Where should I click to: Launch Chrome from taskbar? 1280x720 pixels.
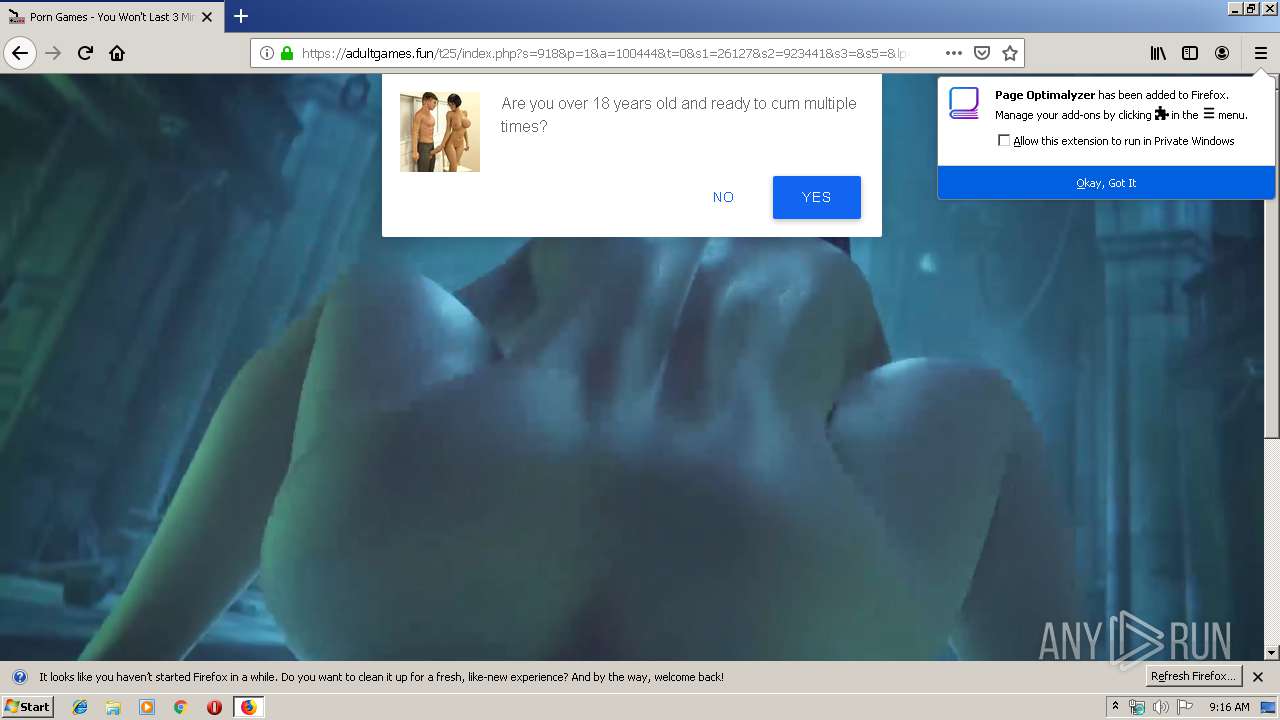pyautogui.click(x=180, y=707)
